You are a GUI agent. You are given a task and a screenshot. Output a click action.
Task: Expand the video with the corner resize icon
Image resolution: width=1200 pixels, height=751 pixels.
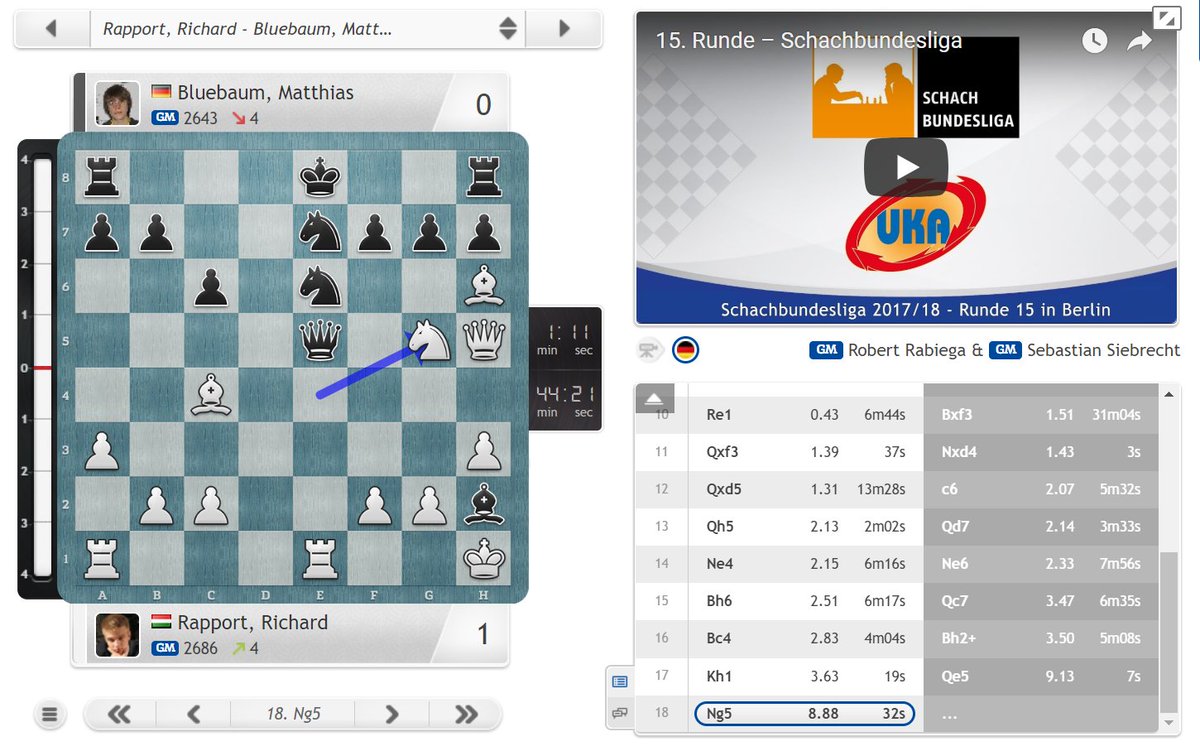pyautogui.click(x=1166, y=17)
